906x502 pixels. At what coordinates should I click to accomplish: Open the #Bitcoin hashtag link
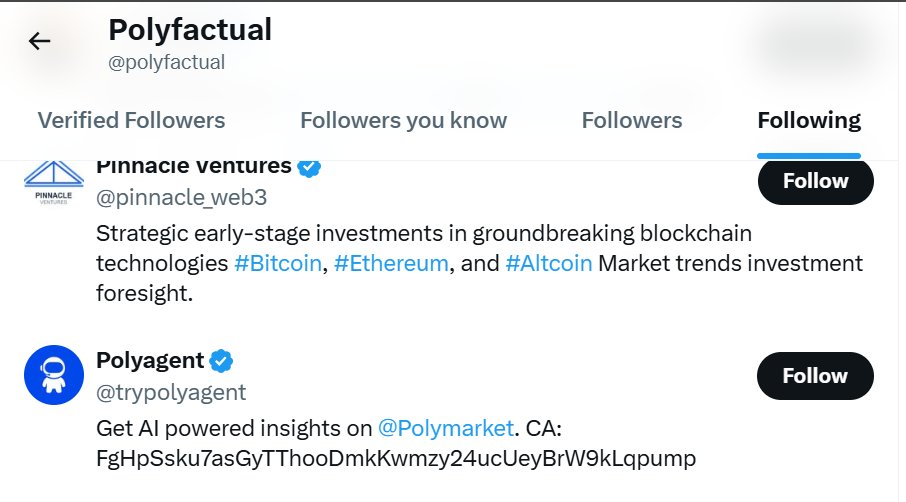(278, 263)
